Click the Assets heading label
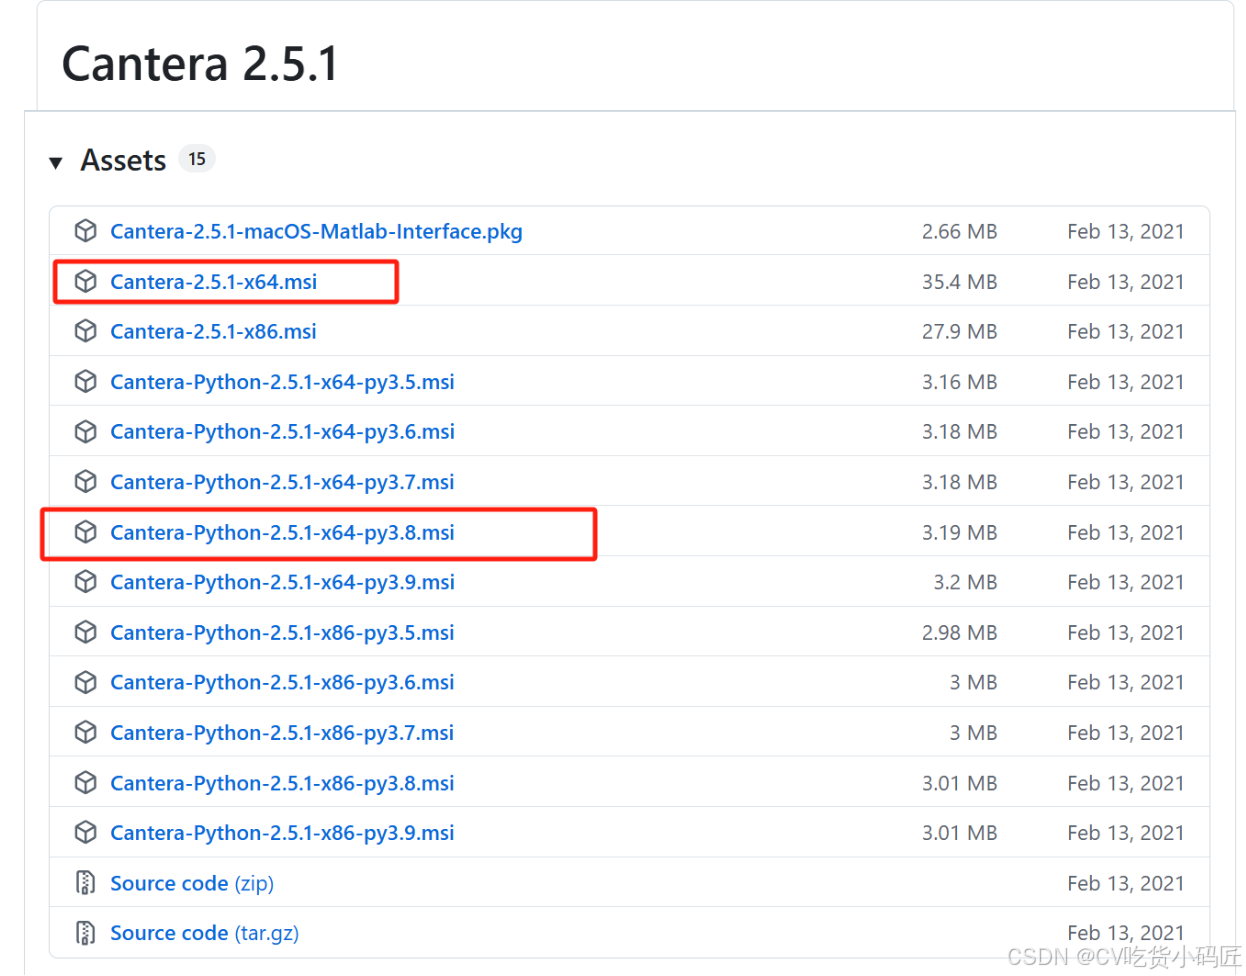The image size is (1246, 976). pos(123,160)
